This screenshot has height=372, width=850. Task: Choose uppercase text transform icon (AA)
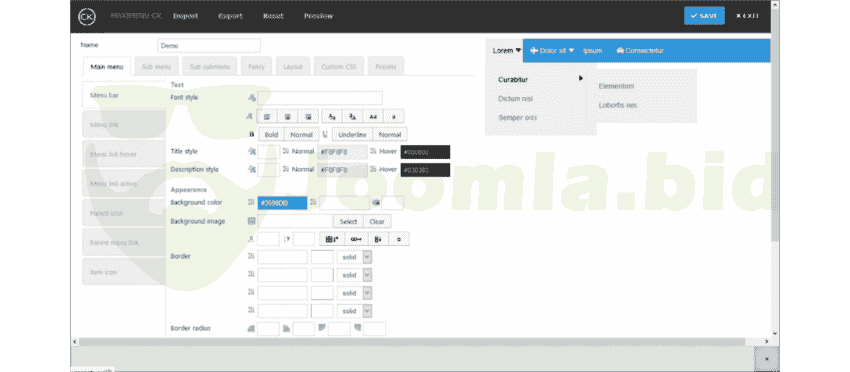tap(373, 117)
